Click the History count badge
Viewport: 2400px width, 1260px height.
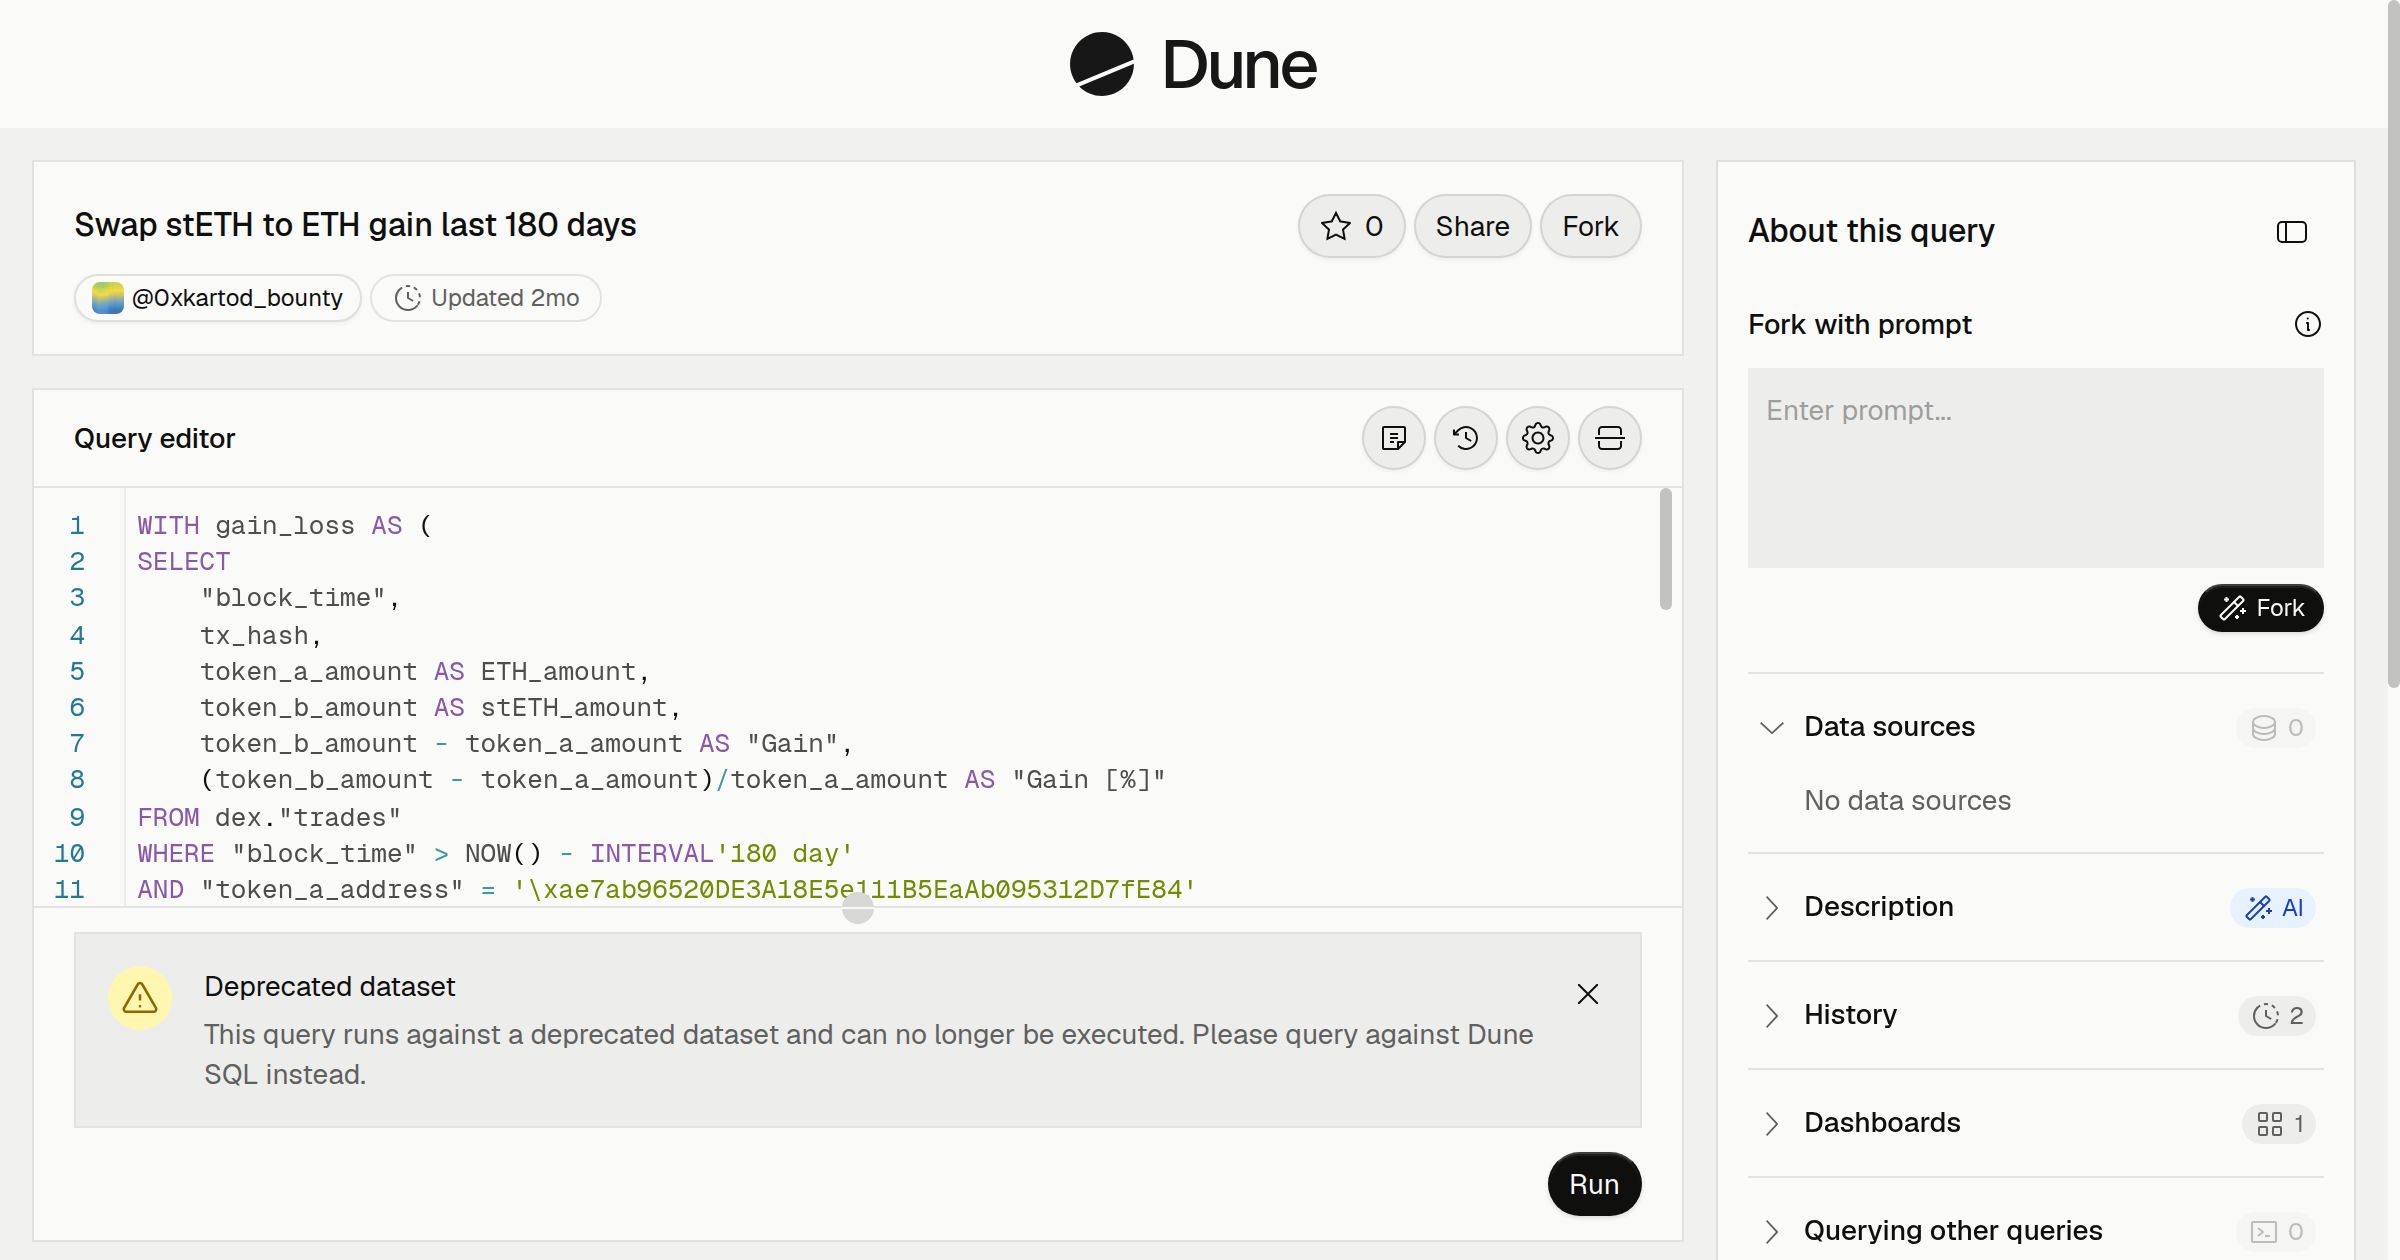pyautogui.click(x=2277, y=1015)
